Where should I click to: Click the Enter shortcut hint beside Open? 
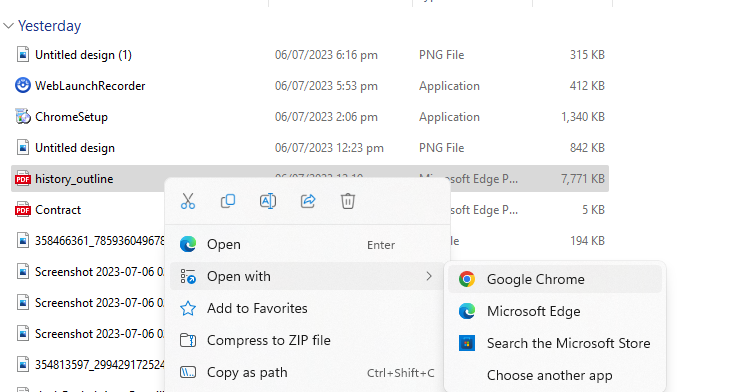click(x=381, y=245)
